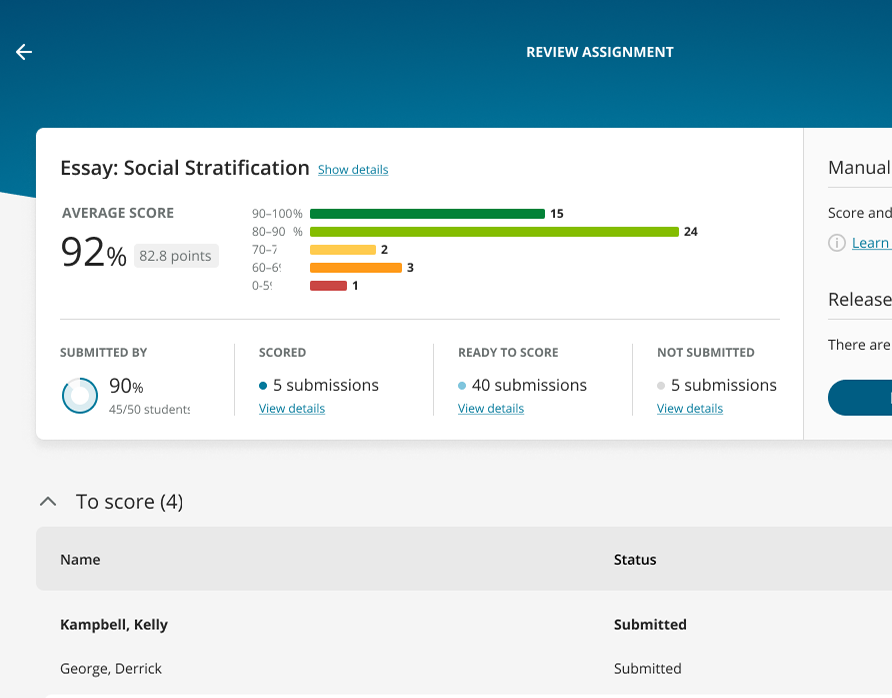Viewport: 892px width, 698px height.
Task: Collapse the To score section chevron
Action: pos(48,502)
